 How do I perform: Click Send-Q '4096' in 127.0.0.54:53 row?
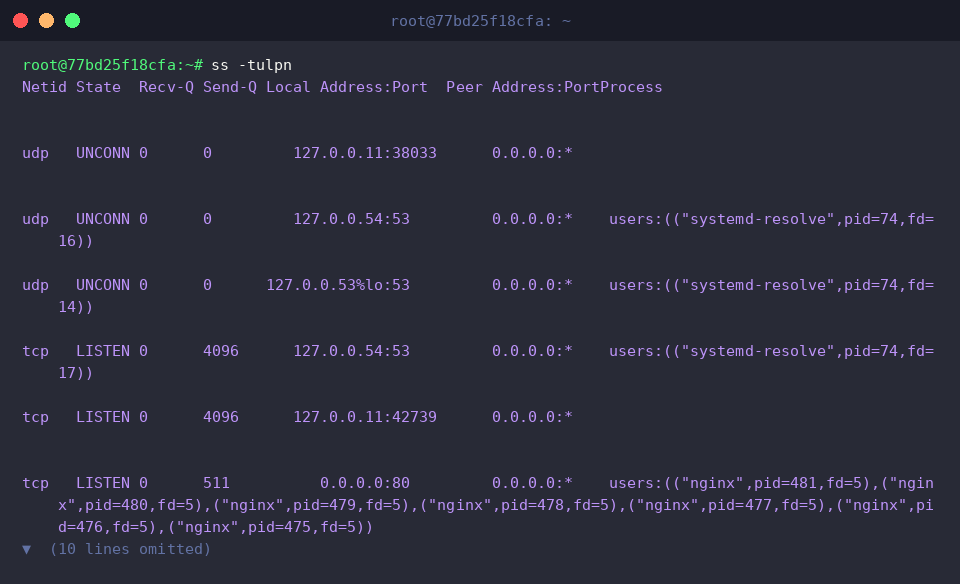pyautogui.click(x=220, y=351)
